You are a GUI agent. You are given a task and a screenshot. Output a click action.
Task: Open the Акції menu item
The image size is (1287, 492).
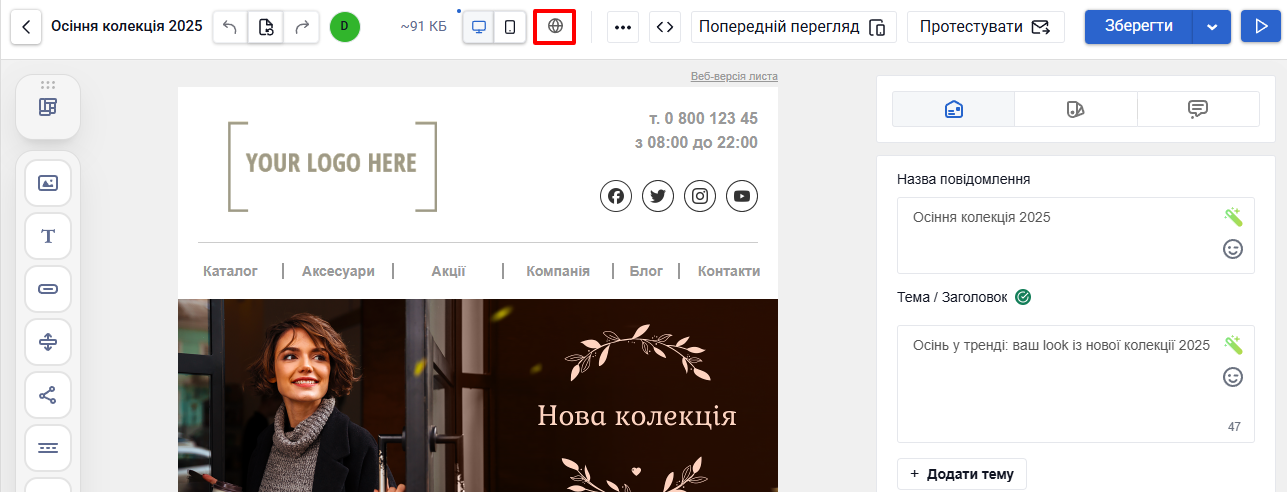tap(449, 271)
